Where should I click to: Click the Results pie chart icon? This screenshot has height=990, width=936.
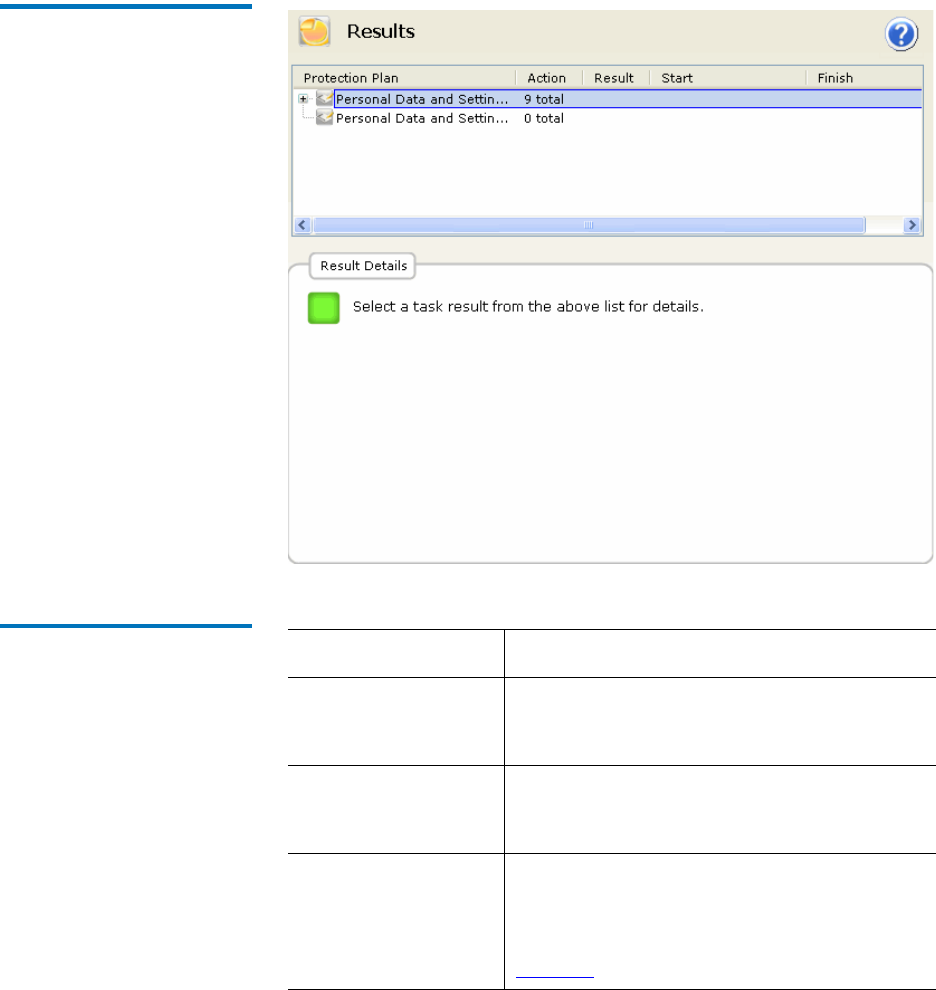[314, 32]
